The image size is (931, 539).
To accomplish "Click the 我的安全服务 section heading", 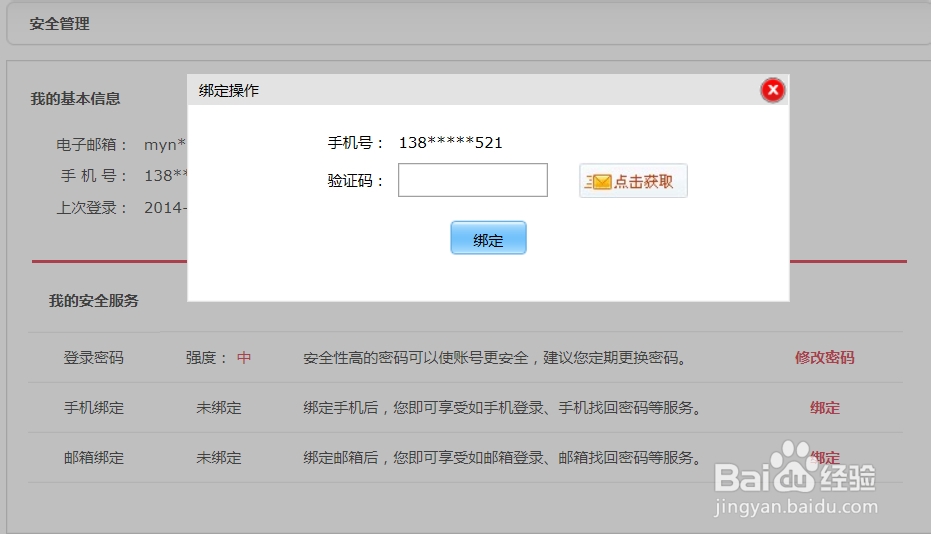I will (x=94, y=301).
